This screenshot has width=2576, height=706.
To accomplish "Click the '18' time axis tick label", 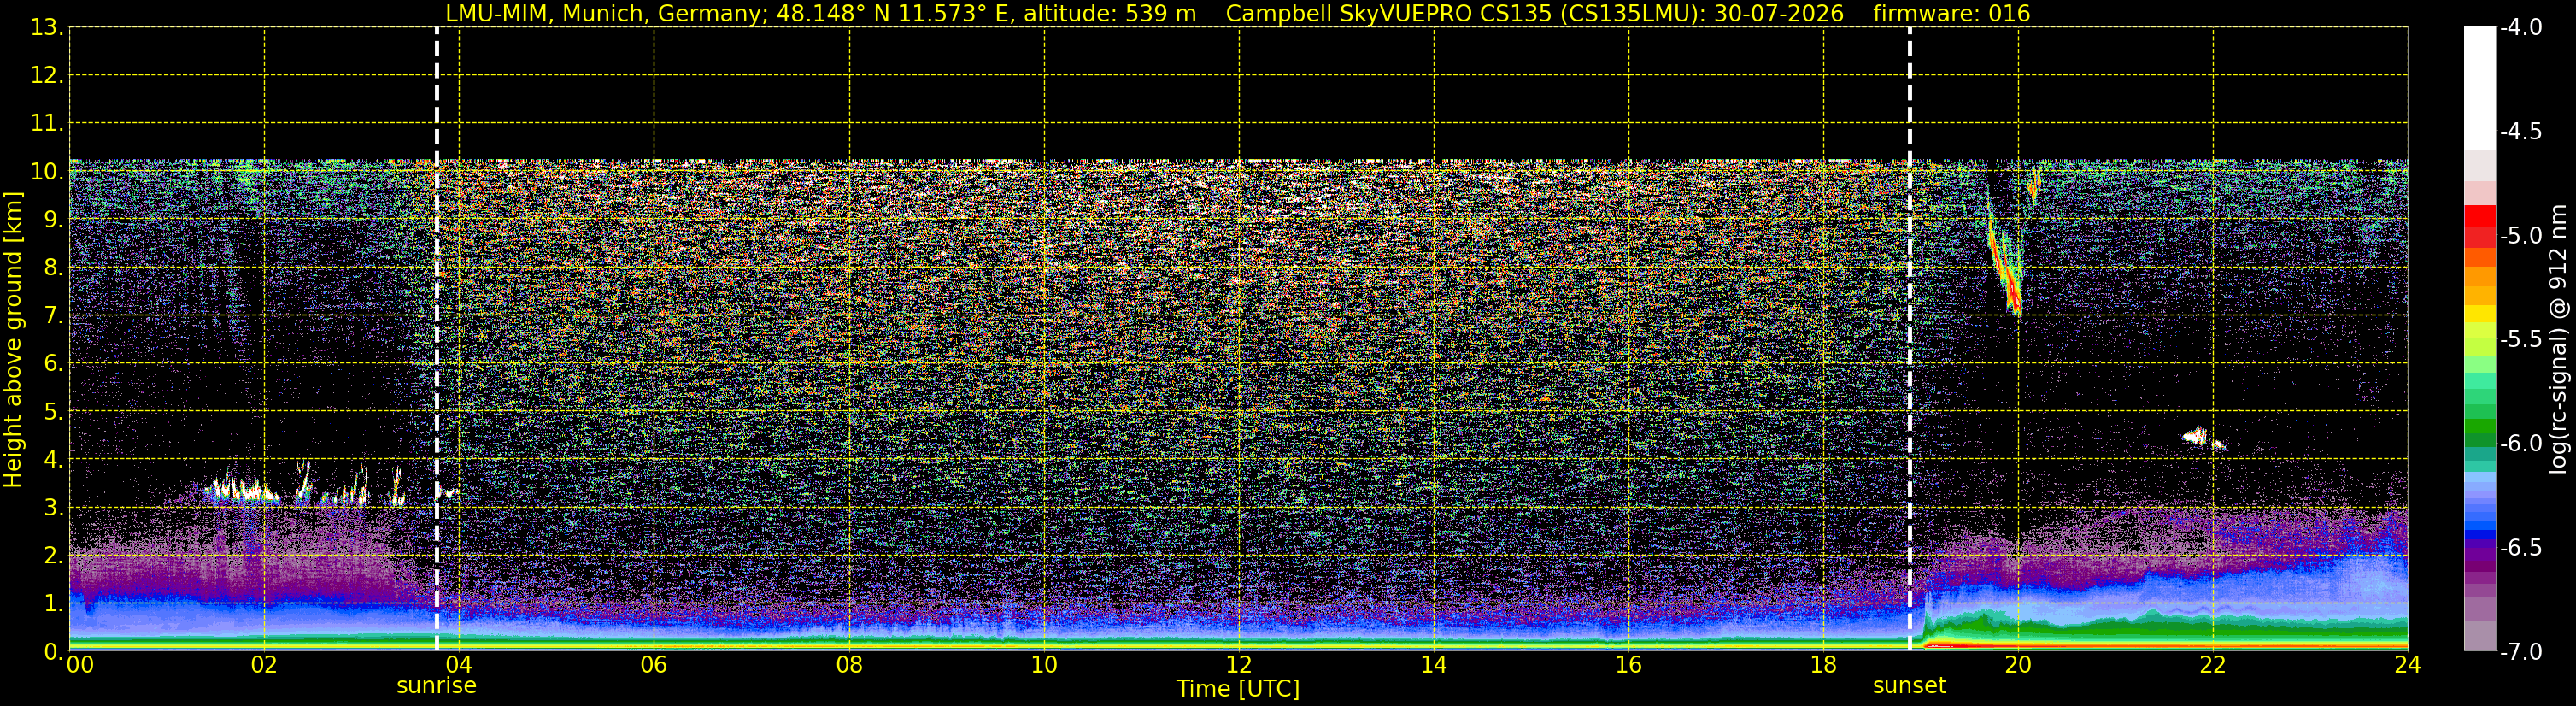I will 1824,665.
